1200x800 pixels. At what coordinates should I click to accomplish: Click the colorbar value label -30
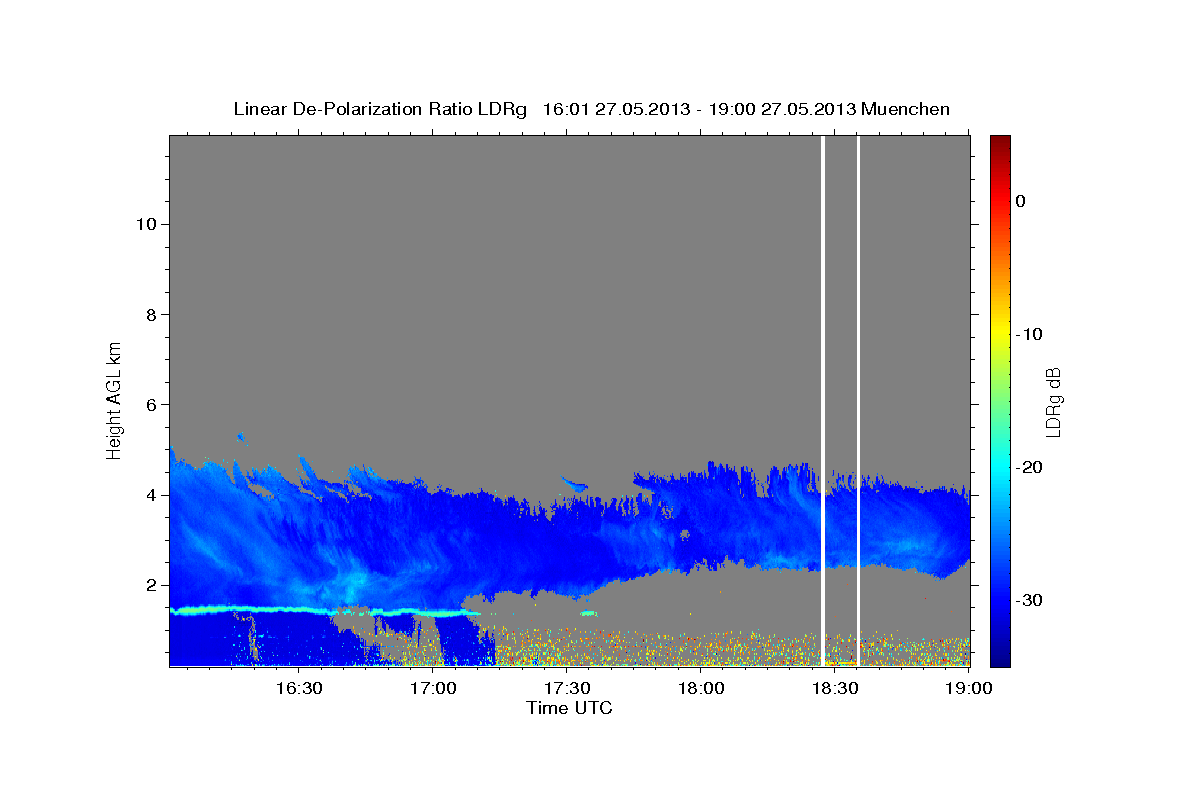(x=1029, y=600)
